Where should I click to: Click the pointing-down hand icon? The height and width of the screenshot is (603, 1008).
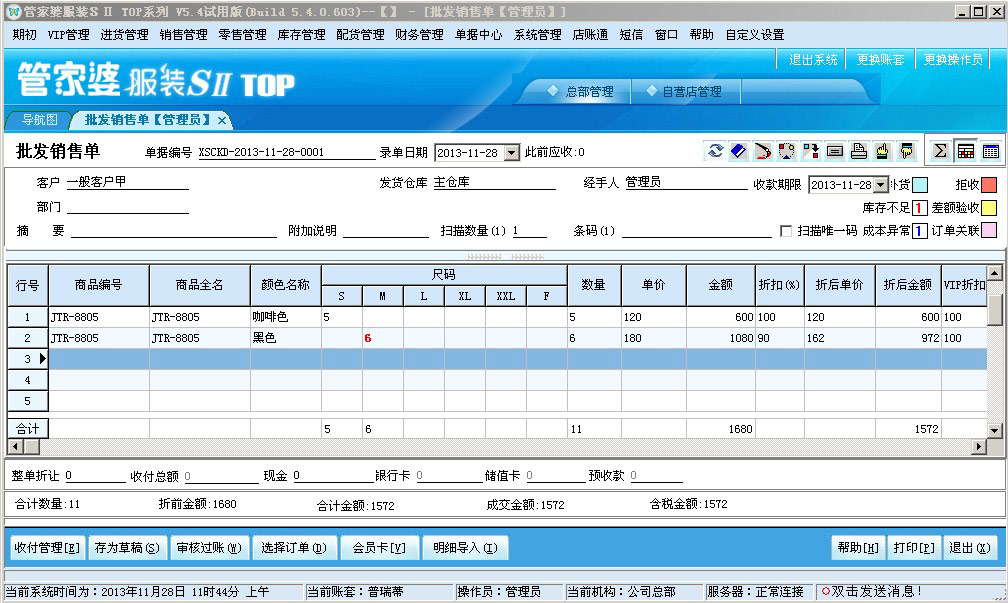tap(907, 152)
